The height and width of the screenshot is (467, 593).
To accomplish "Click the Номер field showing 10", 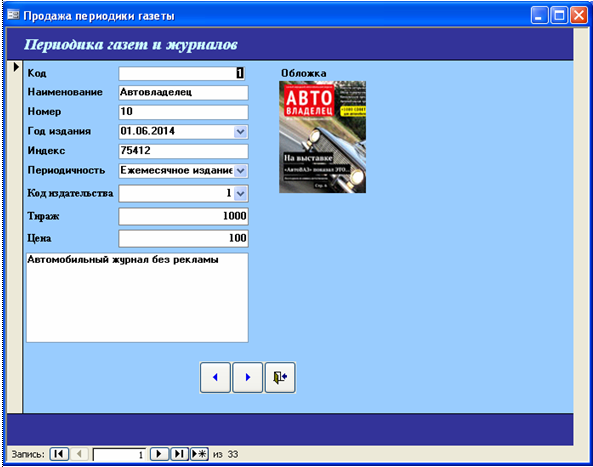I will pos(183,112).
